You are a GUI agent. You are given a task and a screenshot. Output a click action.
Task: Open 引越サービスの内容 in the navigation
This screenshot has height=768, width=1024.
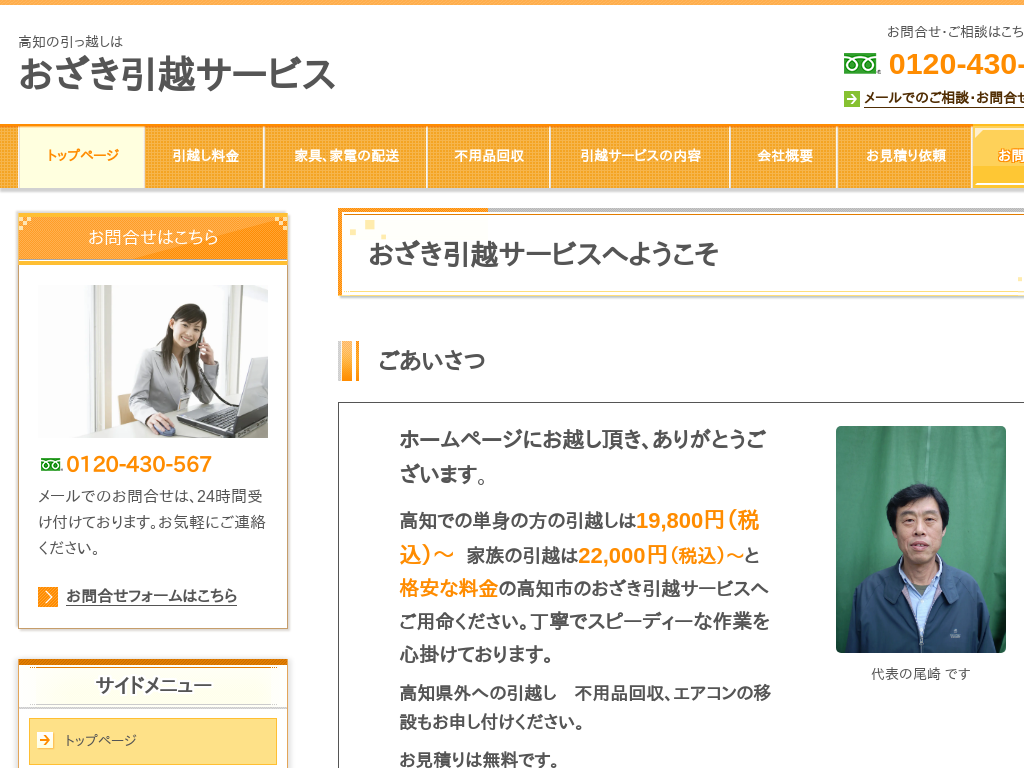pyautogui.click(x=640, y=156)
